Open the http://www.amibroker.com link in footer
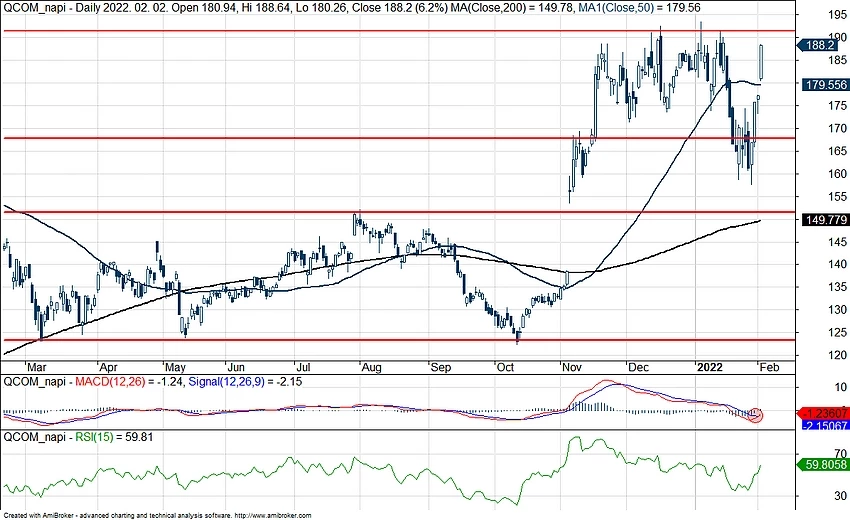850x520 pixels. [x=273, y=516]
